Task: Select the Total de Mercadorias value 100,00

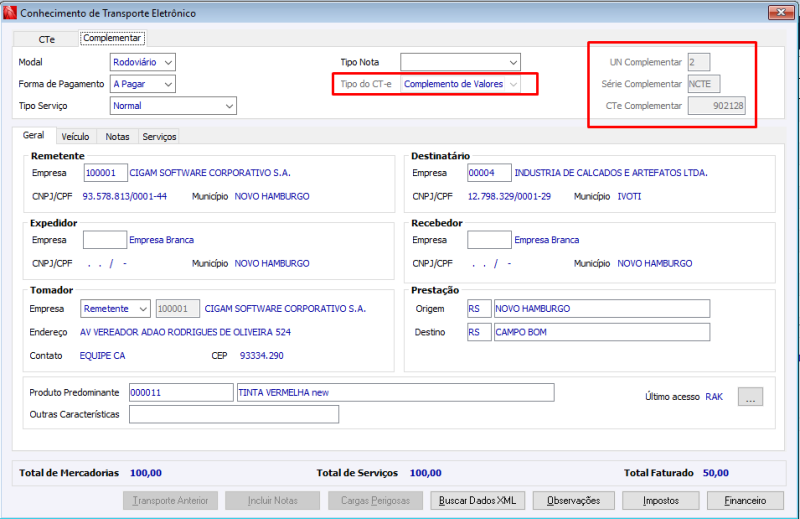Action: (146, 473)
